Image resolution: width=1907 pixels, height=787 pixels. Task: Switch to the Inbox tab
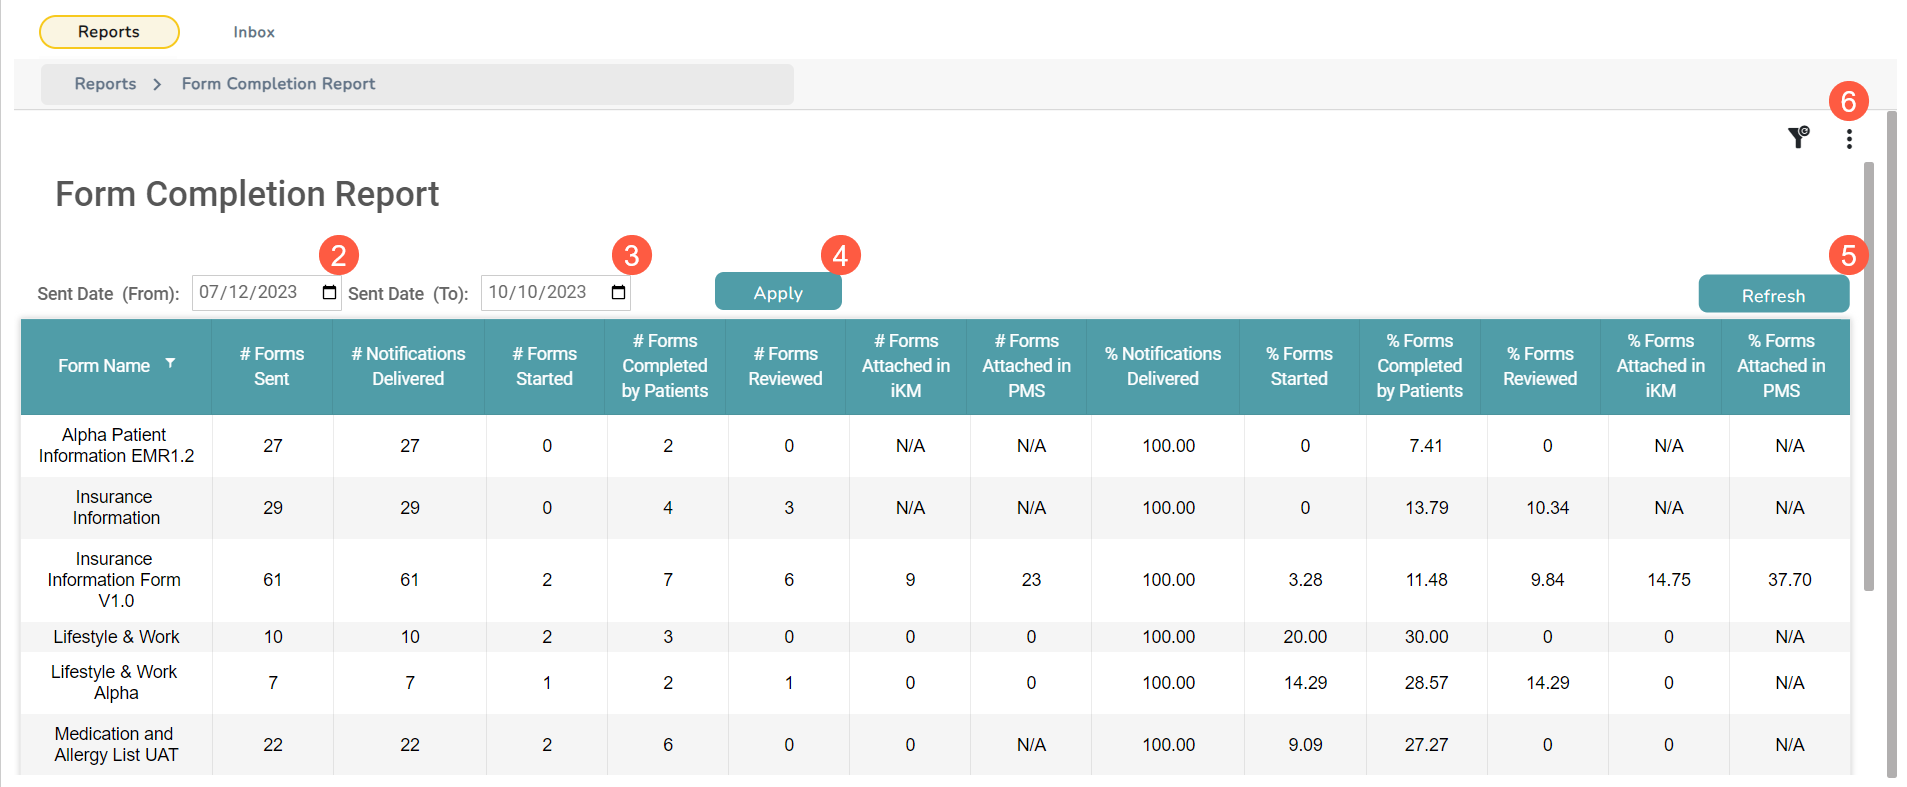pos(254,32)
